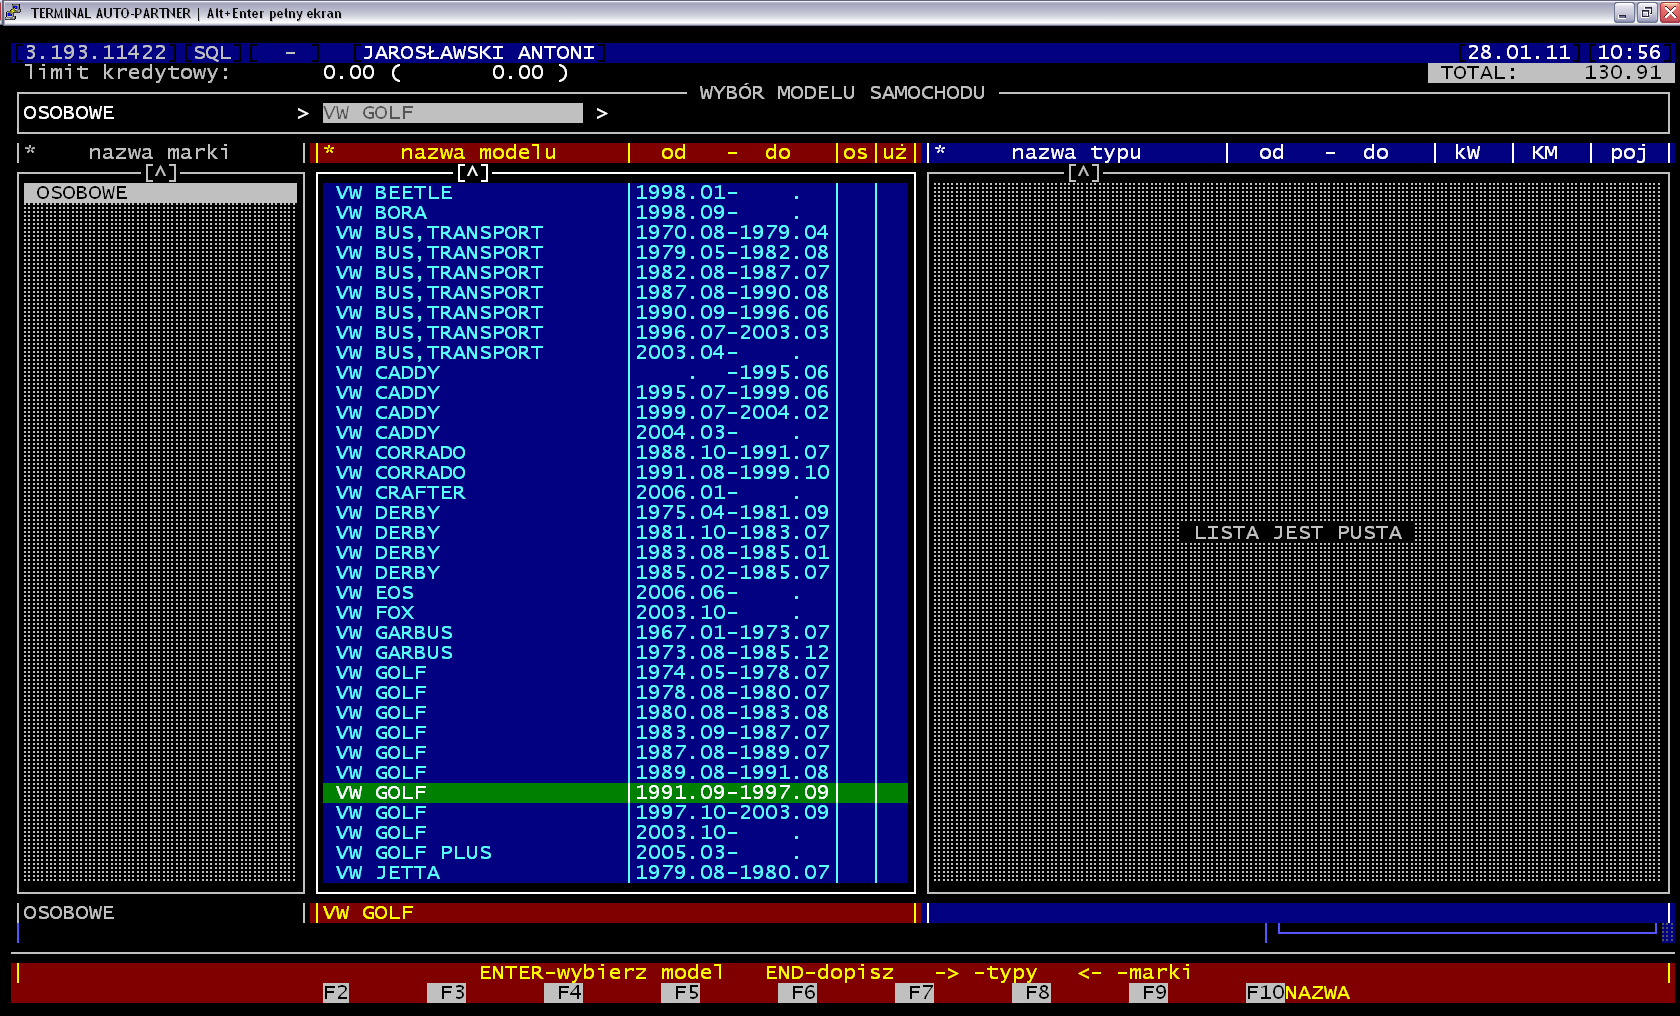This screenshot has width=1680, height=1016.
Task: Click the VW GOLF search input field
Action: [452, 113]
